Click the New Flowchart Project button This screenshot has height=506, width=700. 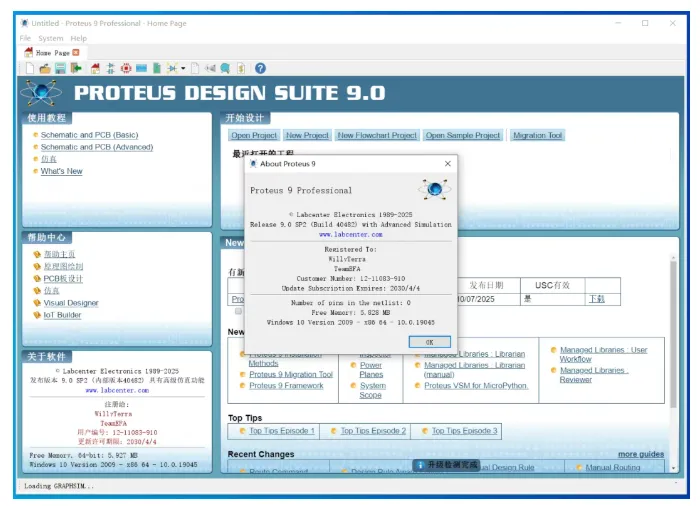tap(377, 135)
